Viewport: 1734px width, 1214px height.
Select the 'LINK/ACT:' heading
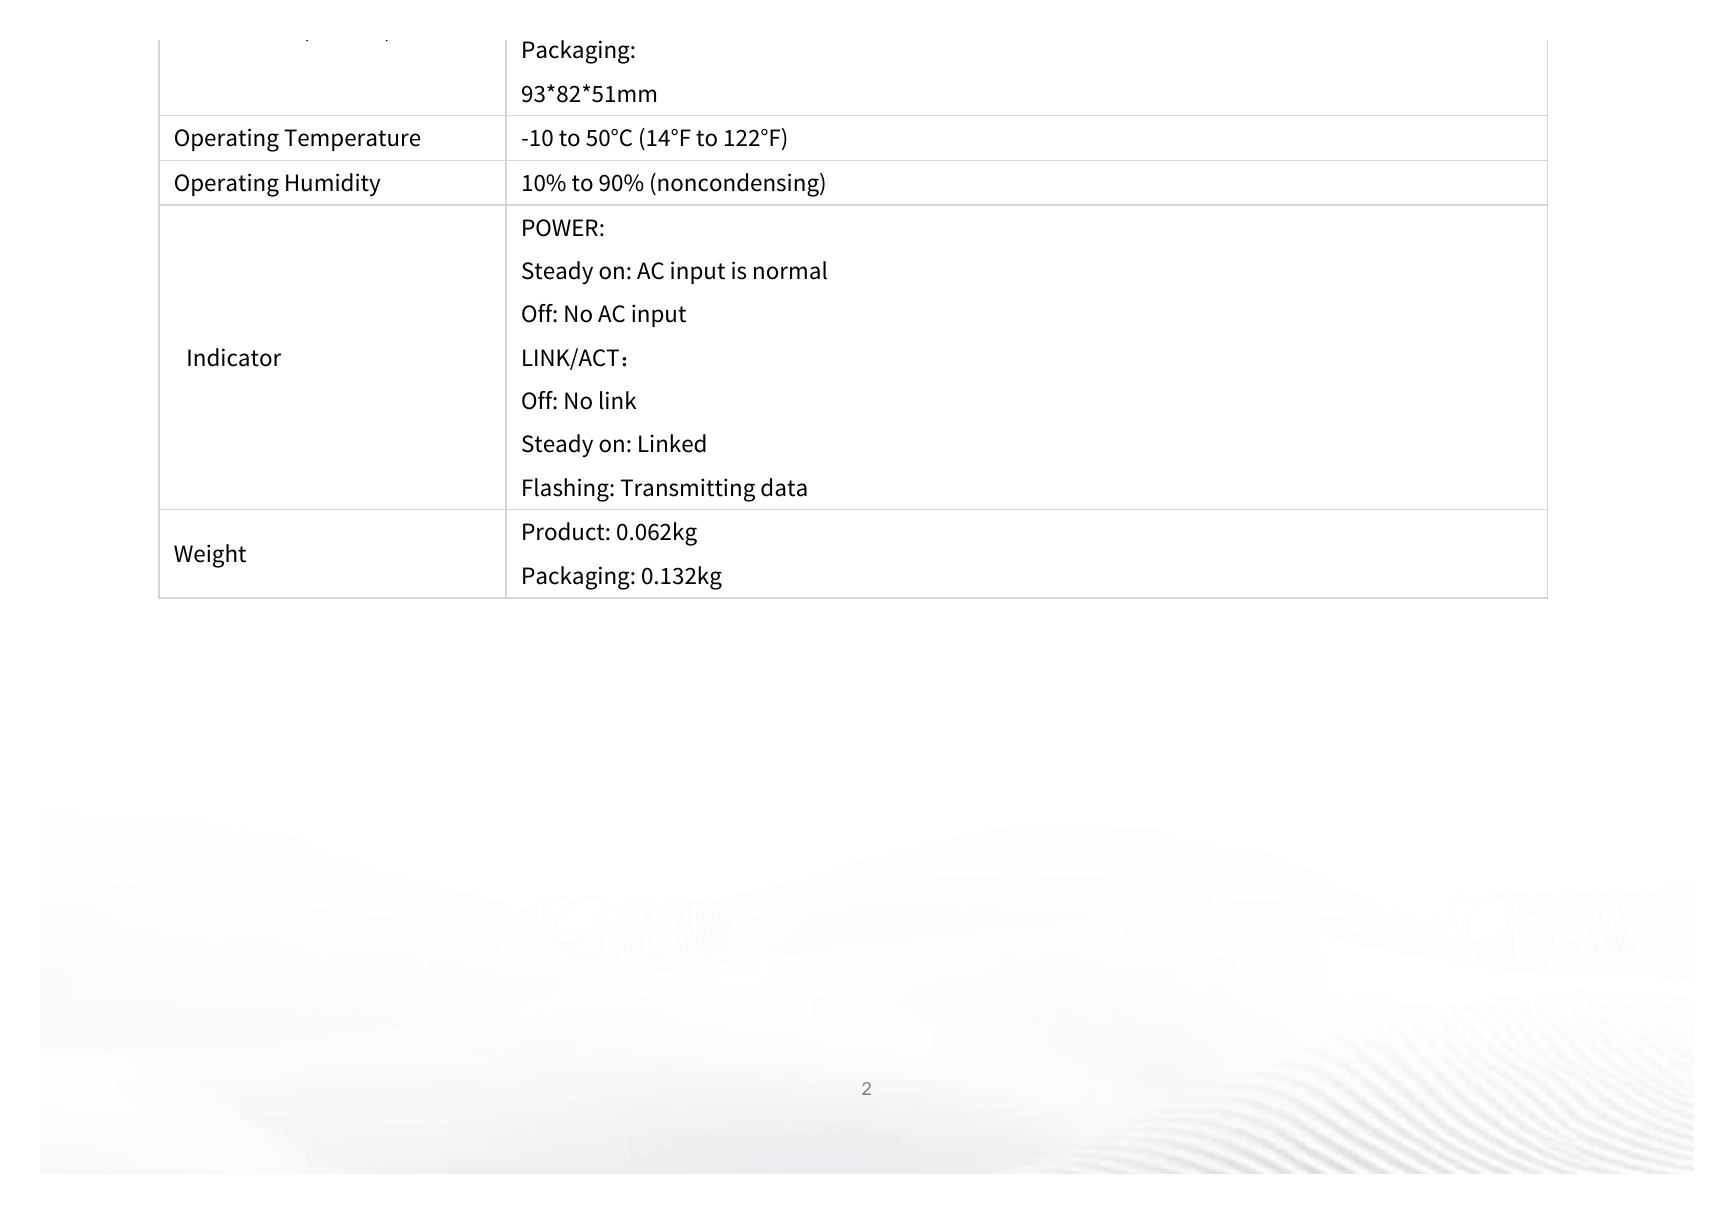574,358
